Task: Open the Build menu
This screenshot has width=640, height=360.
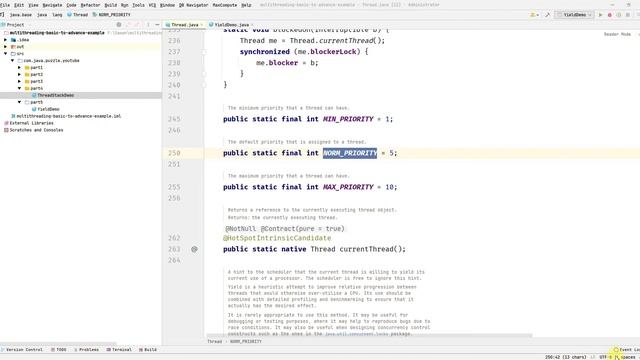Action: 111,5
